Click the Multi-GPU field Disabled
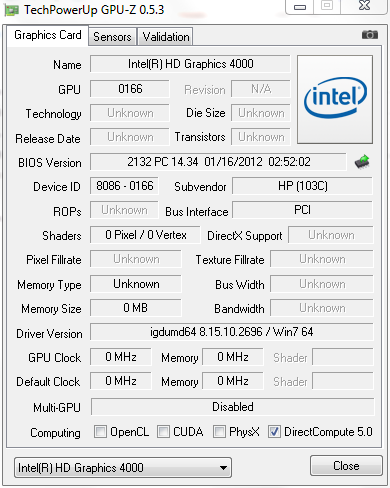The width and height of the screenshot is (390, 488). coord(233,407)
